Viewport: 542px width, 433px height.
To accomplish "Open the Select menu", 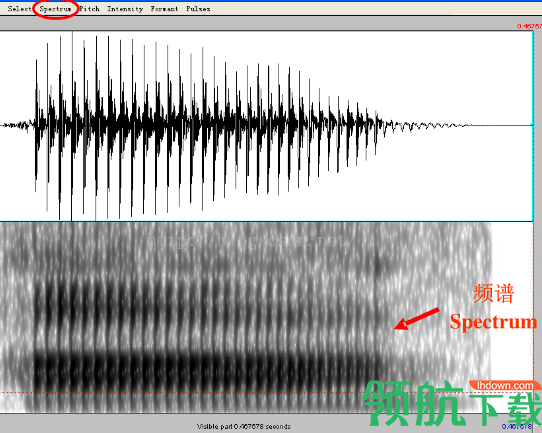I will 19,9.
